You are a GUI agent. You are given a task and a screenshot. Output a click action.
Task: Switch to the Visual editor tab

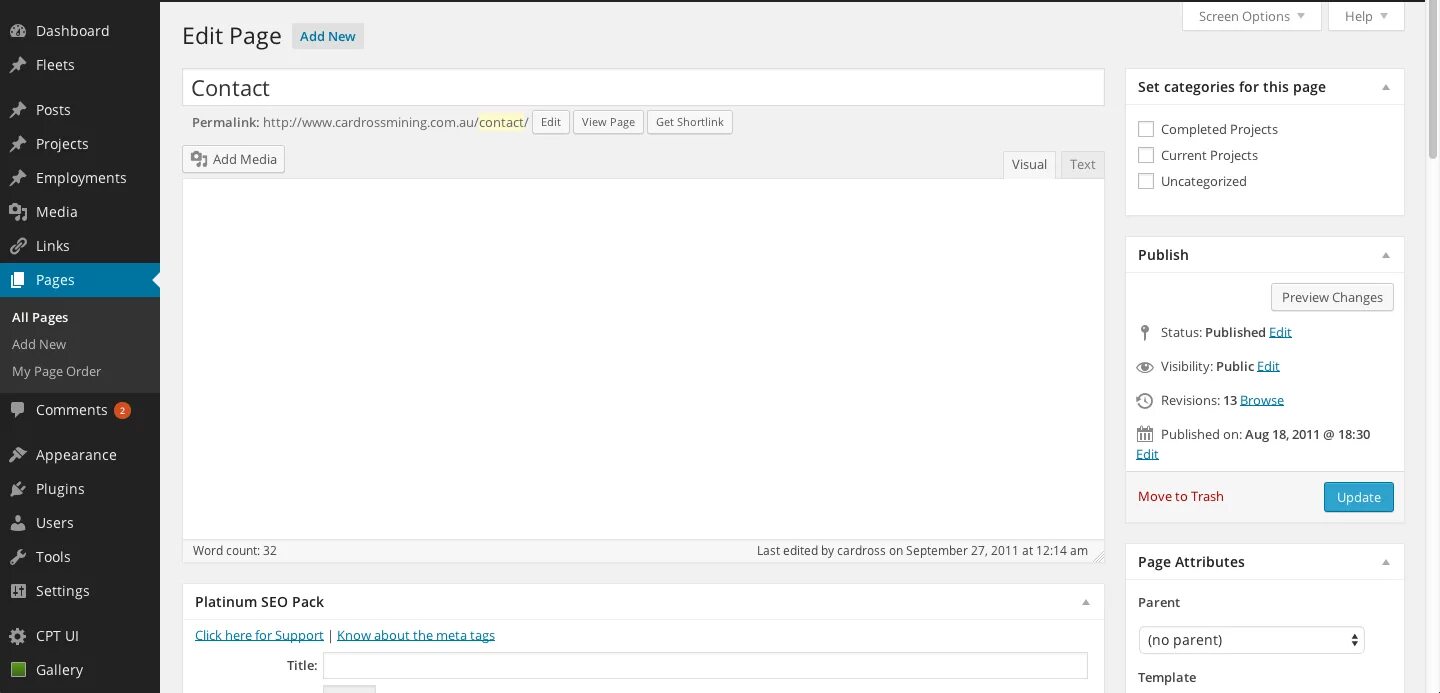(x=1029, y=165)
